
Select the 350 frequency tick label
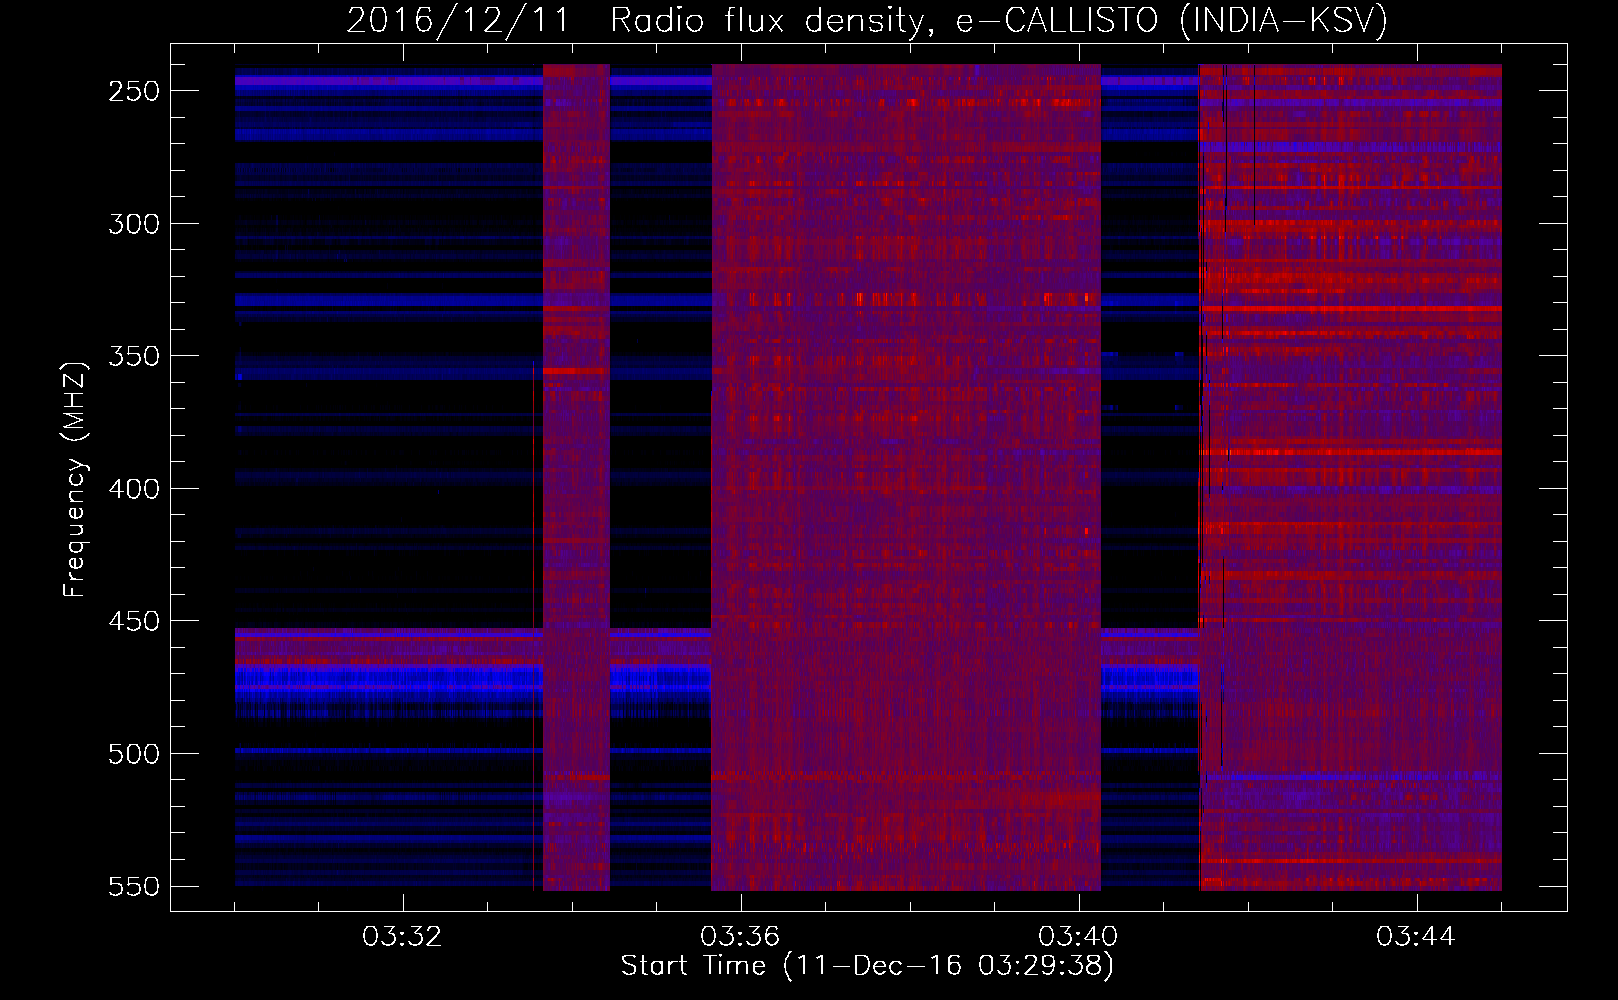point(134,356)
